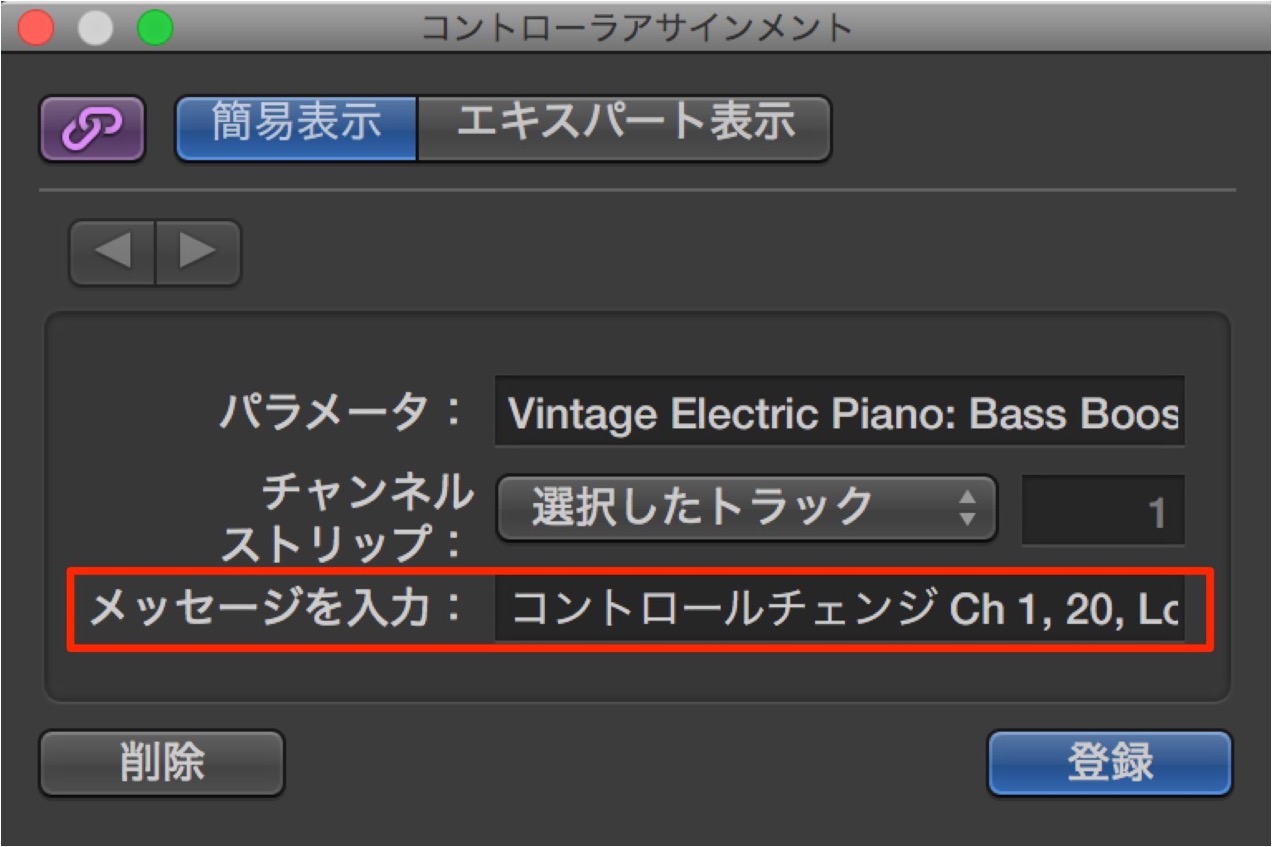Go to previous assignment with left arrow
The width and height of the screenshot is (1272, 847).
click(112, 253)
